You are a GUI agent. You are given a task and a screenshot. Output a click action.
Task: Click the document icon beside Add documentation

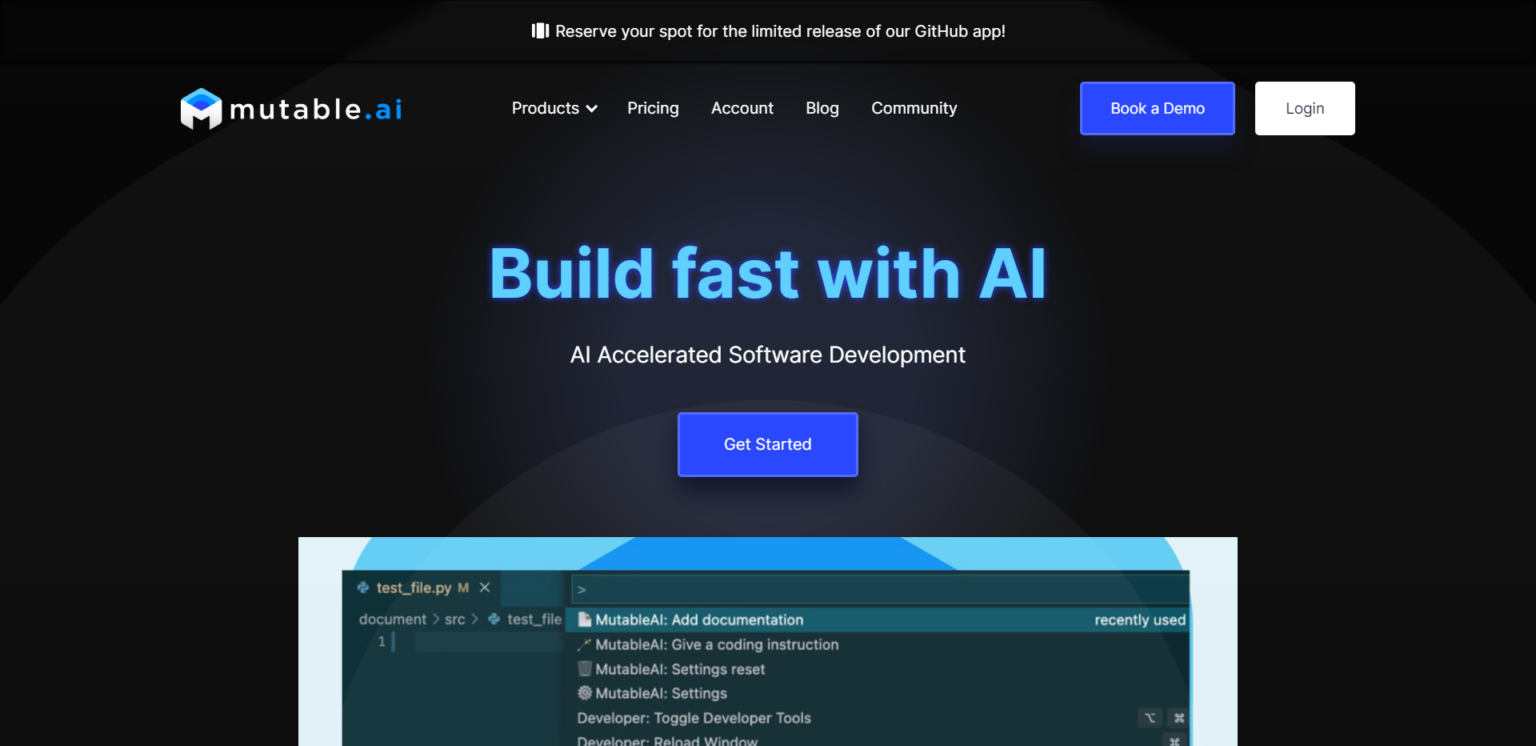pyautogui.click(x=584, y=619)
